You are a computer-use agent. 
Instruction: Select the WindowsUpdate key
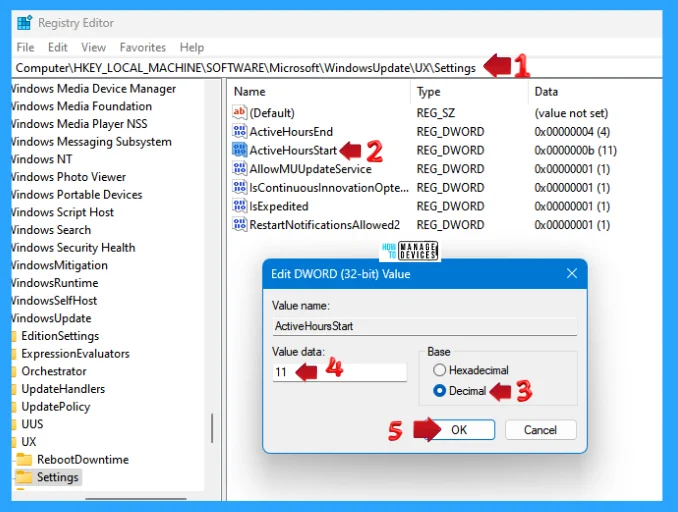coord(51,318)
